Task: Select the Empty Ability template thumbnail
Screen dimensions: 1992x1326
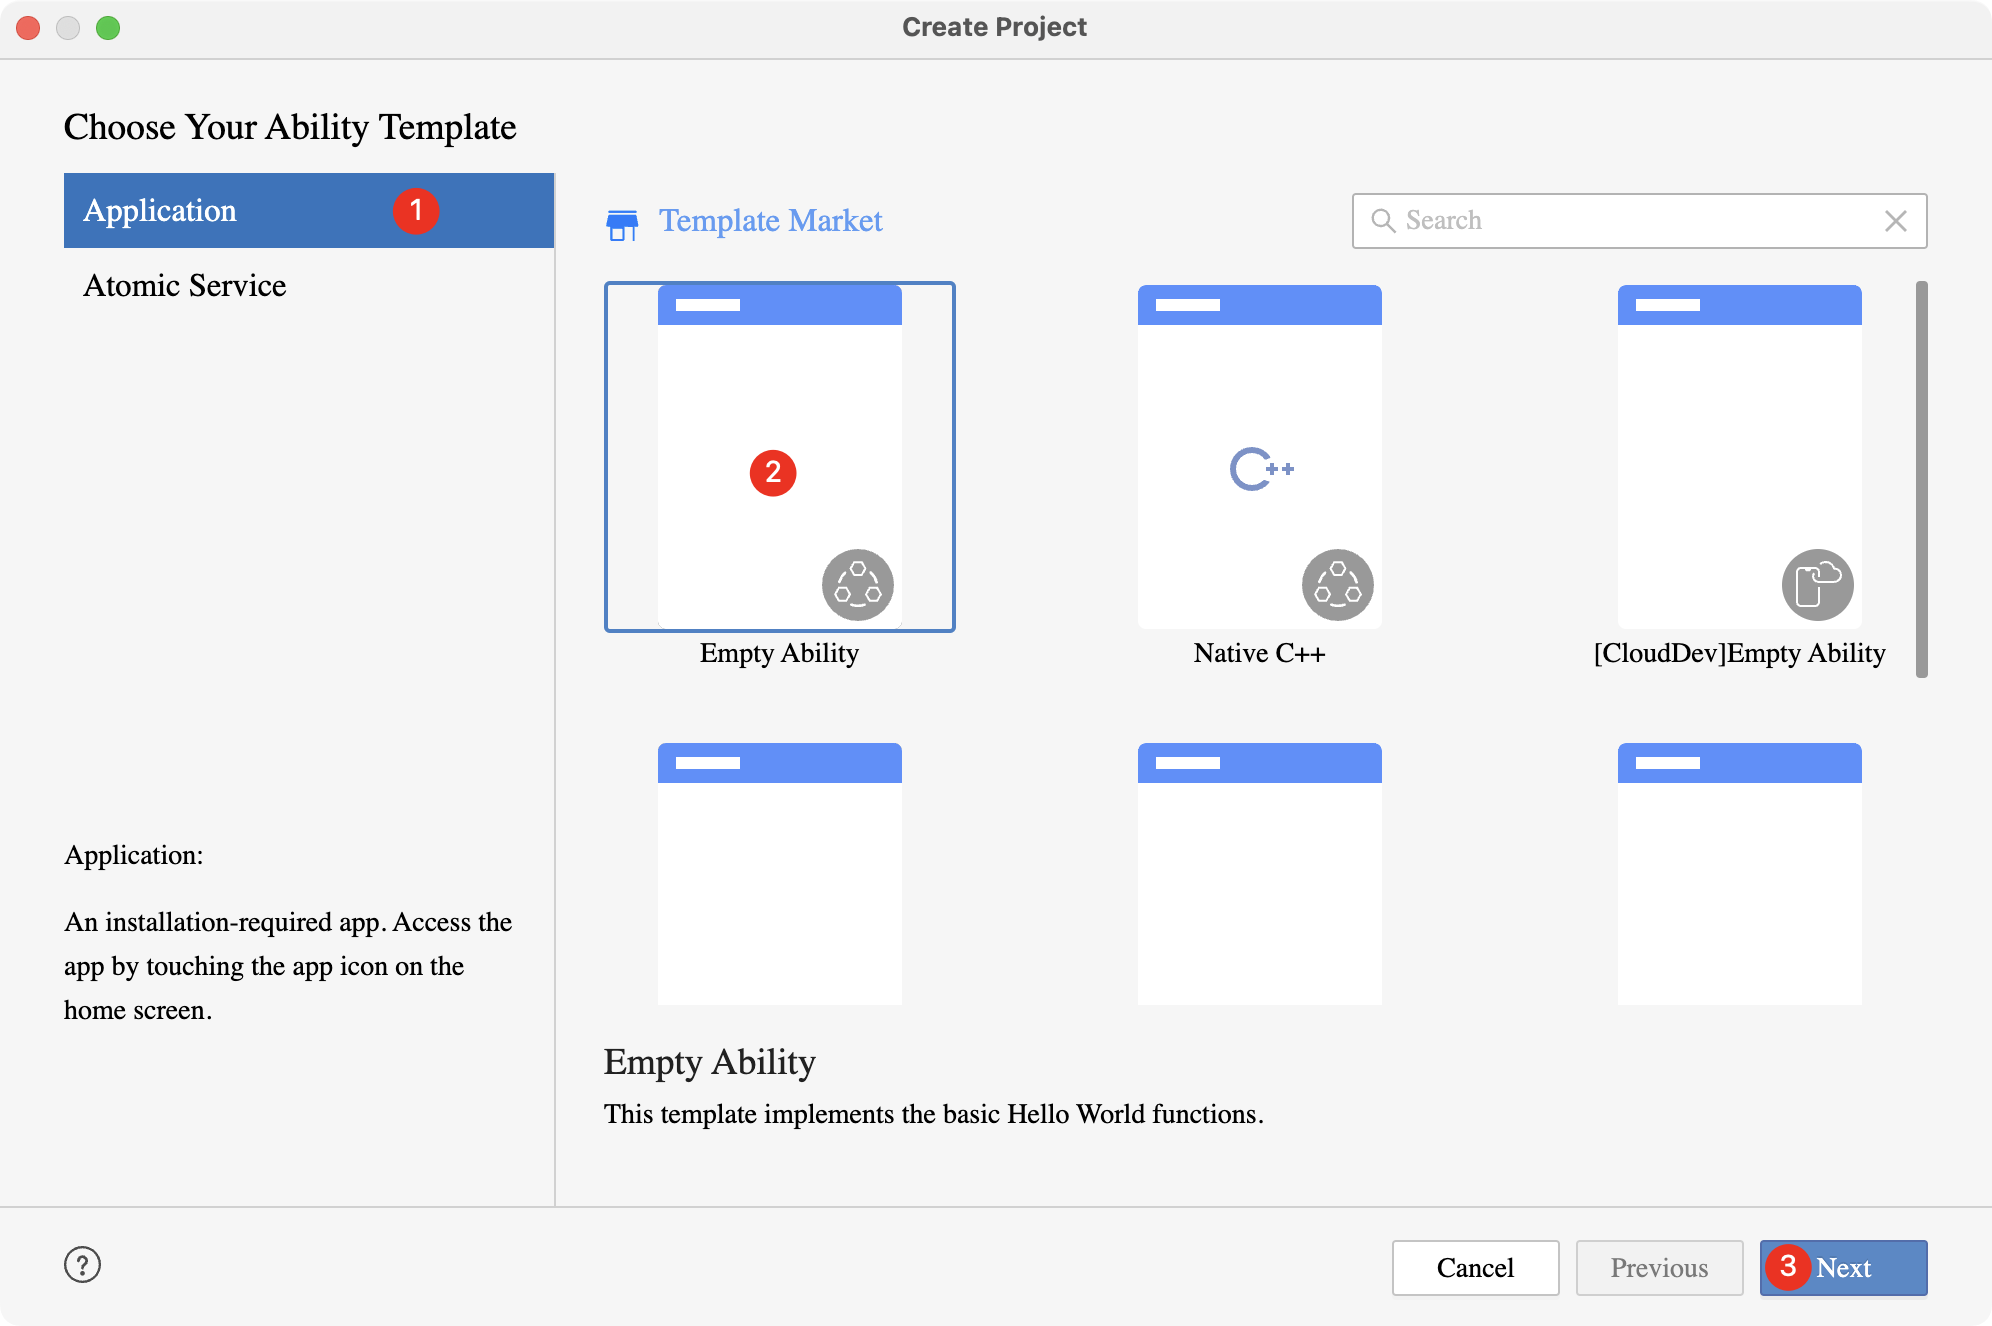Action: point(779,420)
